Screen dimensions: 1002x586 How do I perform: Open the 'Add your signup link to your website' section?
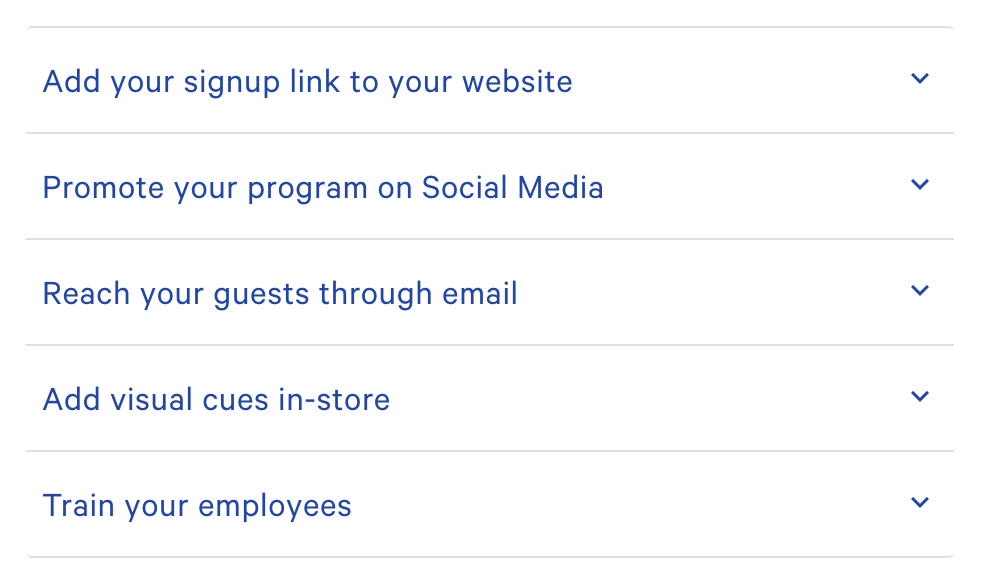pos(307,81)
